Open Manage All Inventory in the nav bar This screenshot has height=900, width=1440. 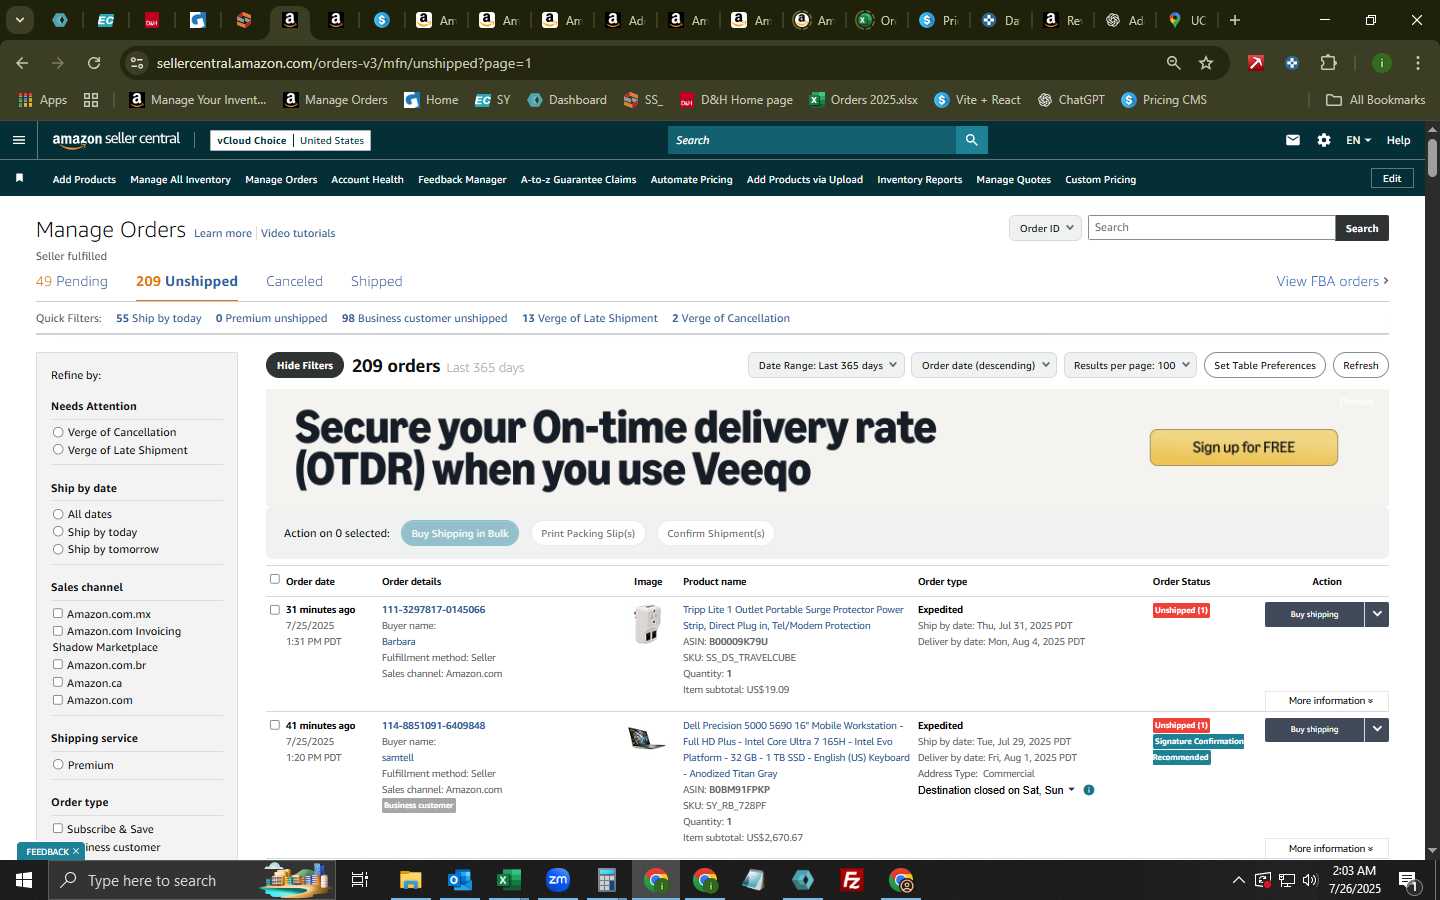(180, 179)
